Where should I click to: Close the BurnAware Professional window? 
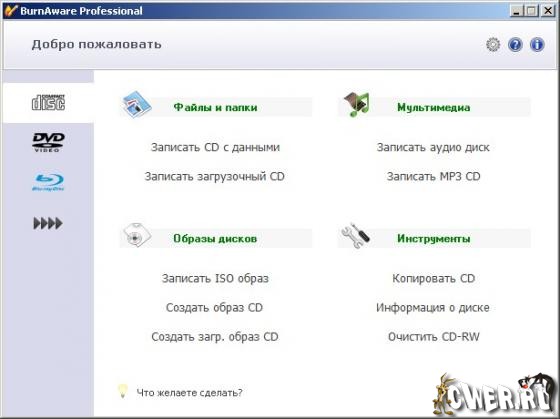point(548,11)
